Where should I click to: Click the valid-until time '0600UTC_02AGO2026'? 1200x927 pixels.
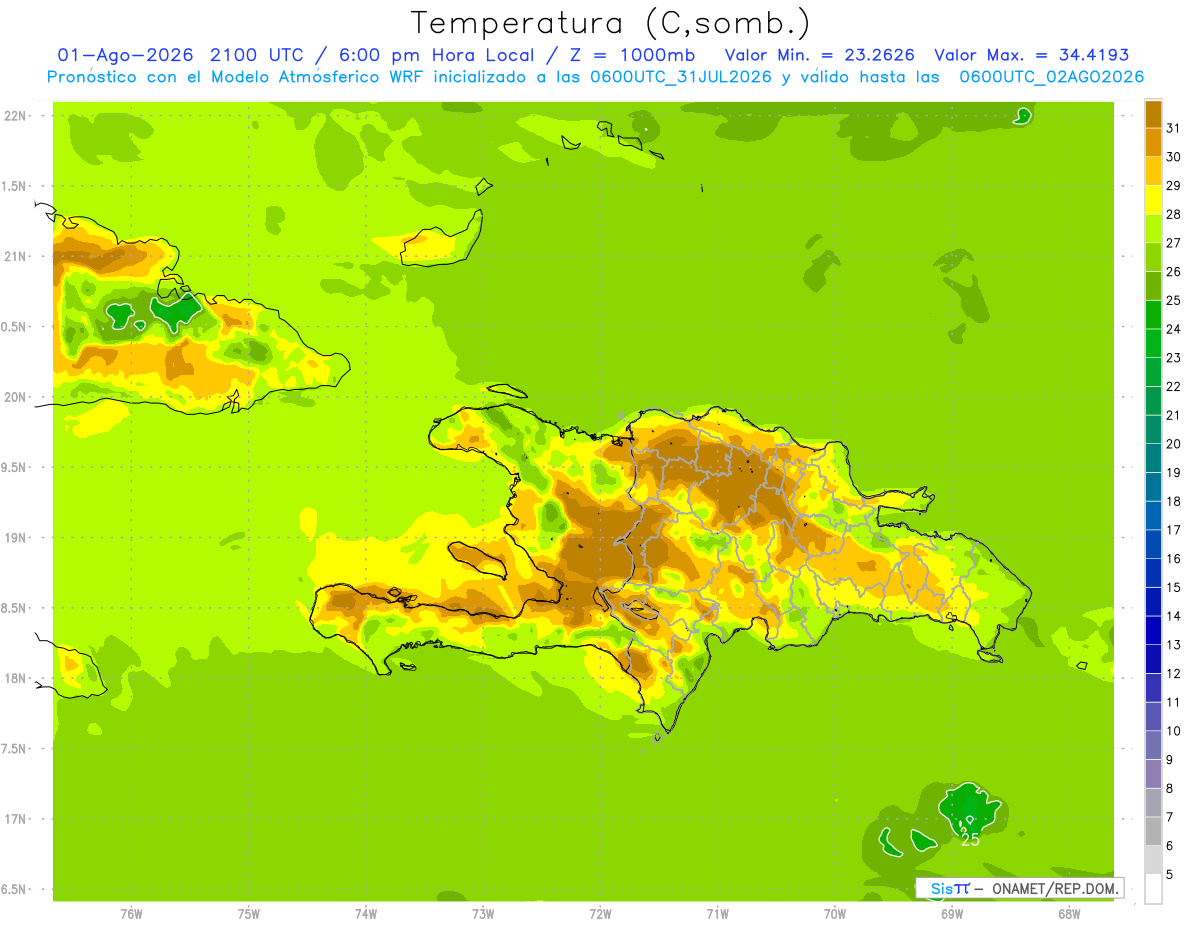[x=1052, y=77]
